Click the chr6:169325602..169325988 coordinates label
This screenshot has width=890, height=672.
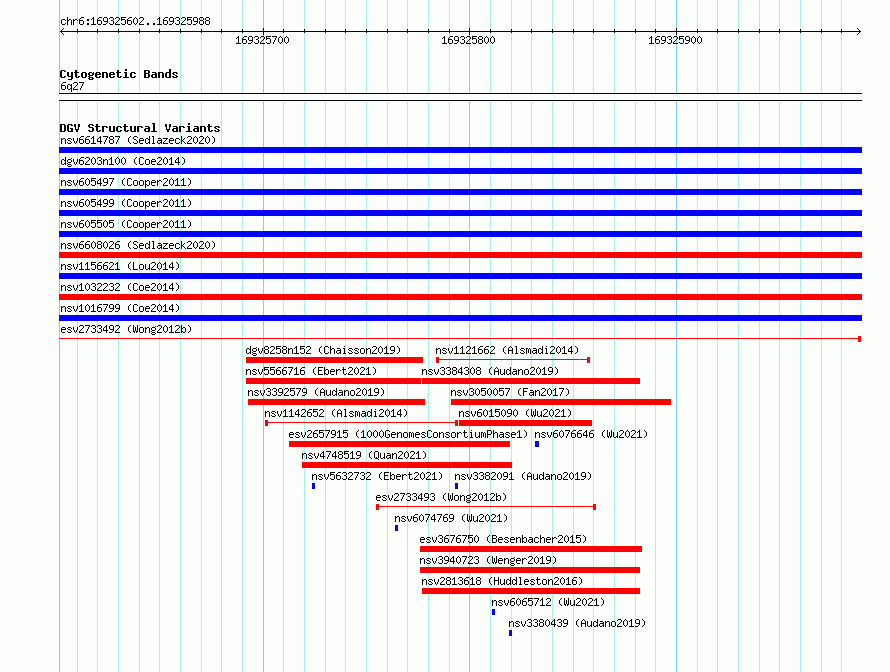(135, 21)
